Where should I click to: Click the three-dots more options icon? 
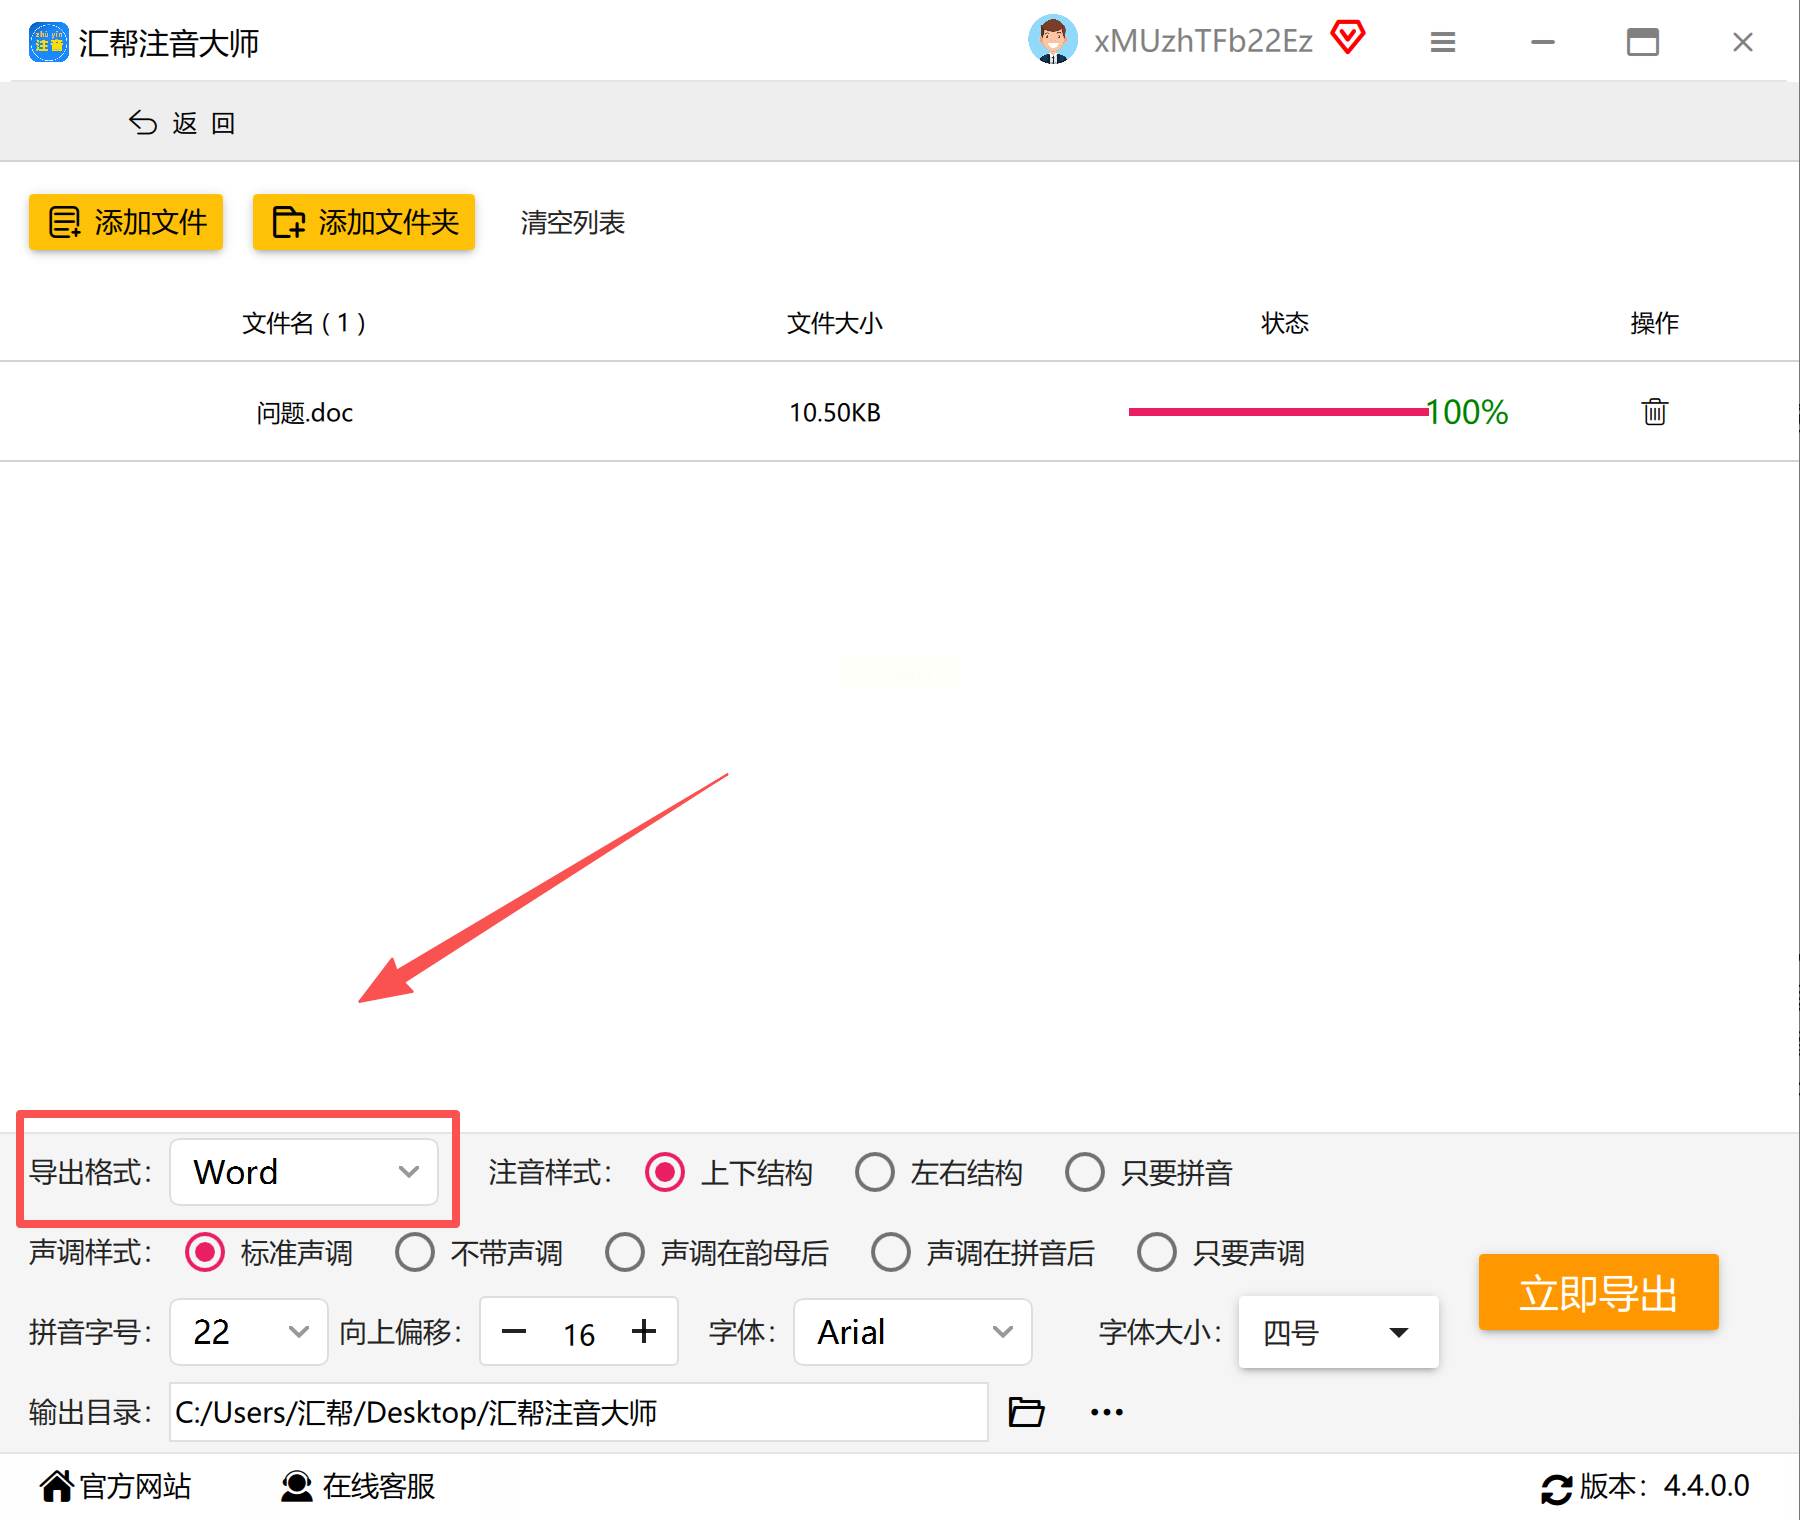click(1107, 1412)
